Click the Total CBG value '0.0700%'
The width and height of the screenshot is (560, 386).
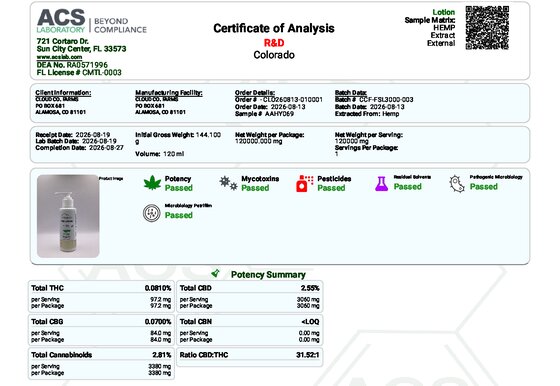(x=158, y=322)
